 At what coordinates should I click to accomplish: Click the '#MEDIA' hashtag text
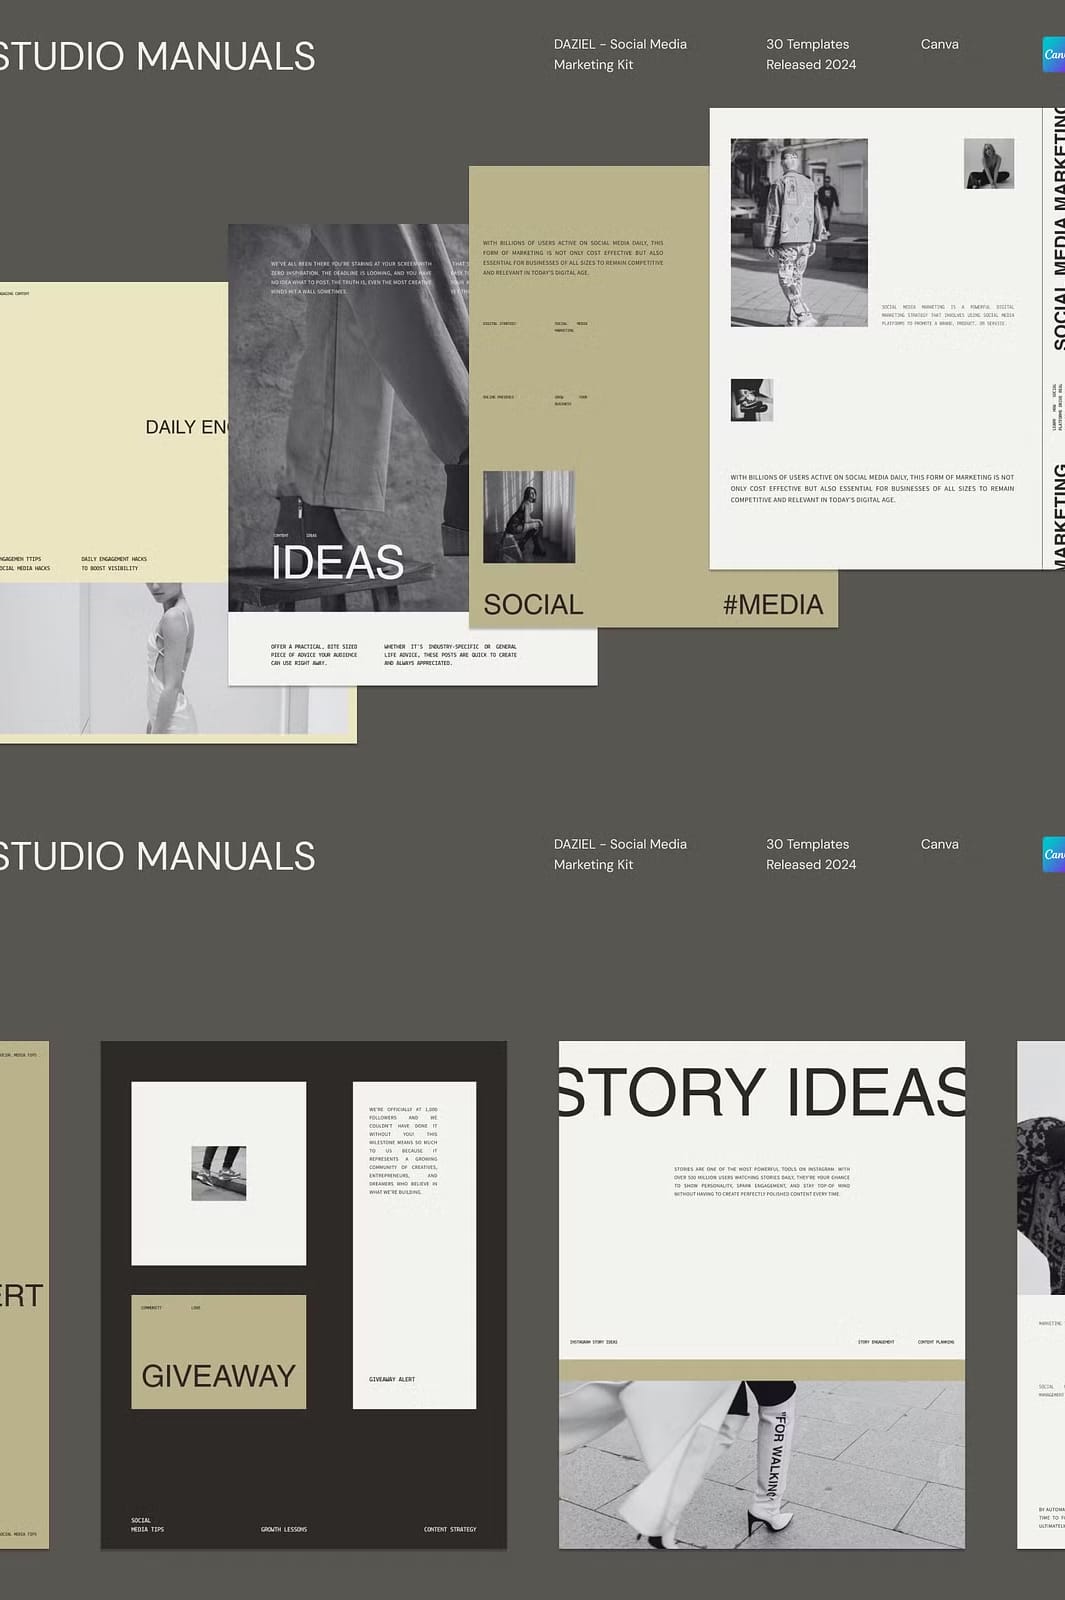point(772,605)
